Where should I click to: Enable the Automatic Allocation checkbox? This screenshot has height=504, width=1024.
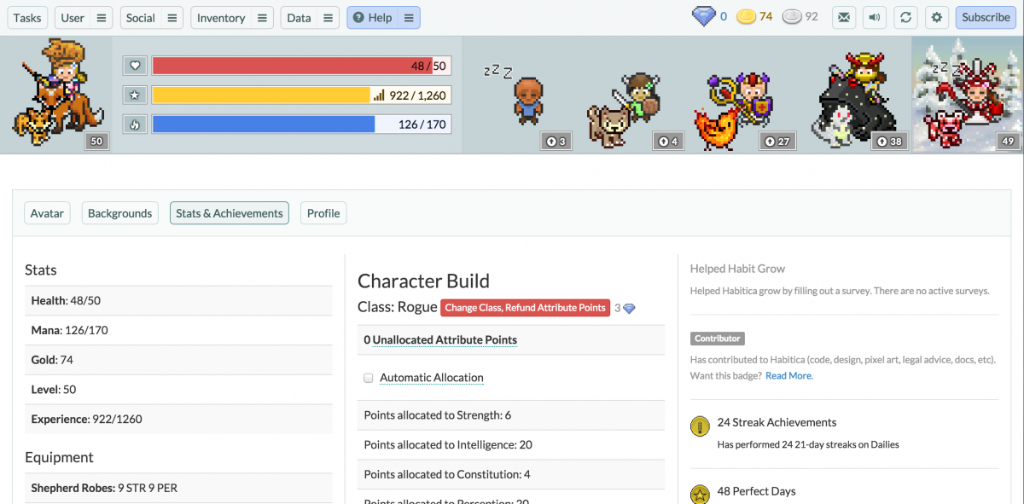click(x=368, y=378)
